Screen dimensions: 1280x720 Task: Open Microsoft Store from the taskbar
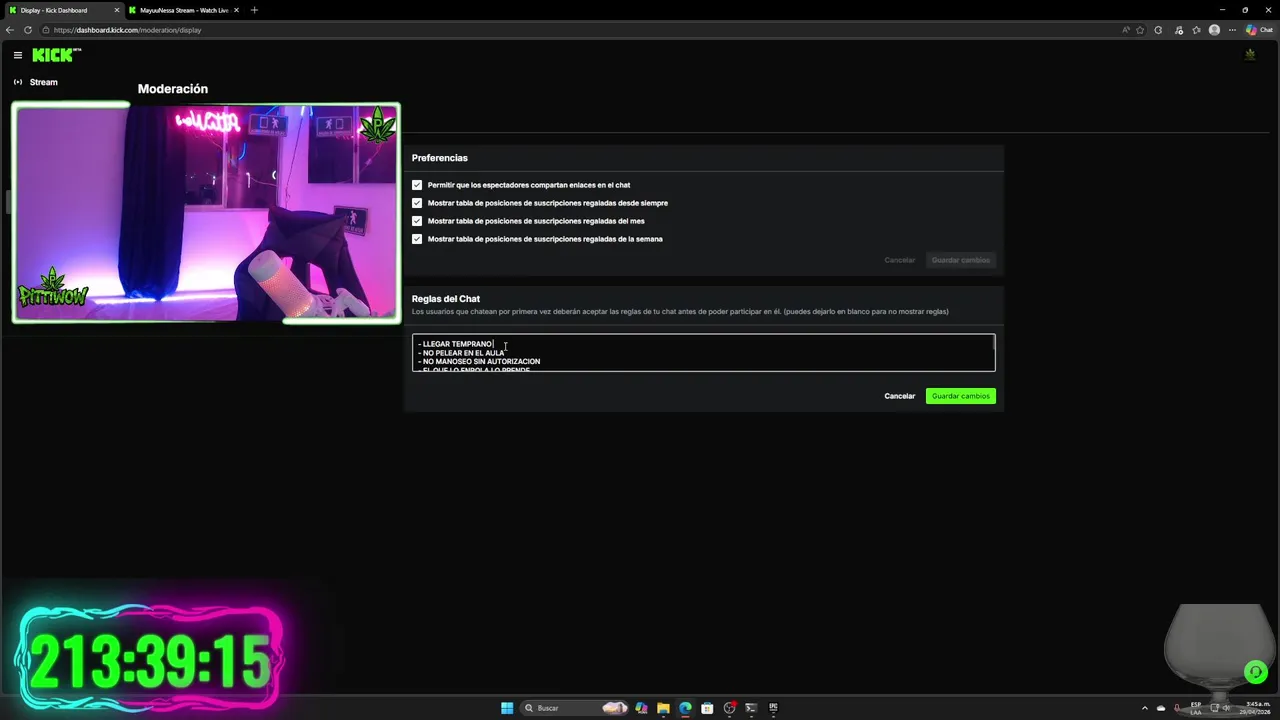click(707, 708)
